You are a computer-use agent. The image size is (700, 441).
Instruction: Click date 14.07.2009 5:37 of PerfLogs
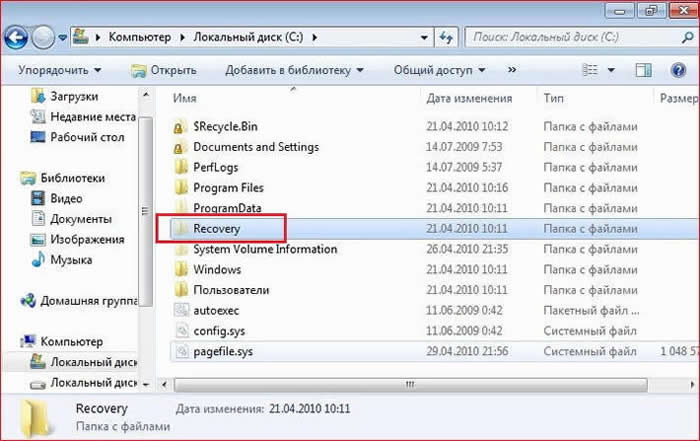464,167
